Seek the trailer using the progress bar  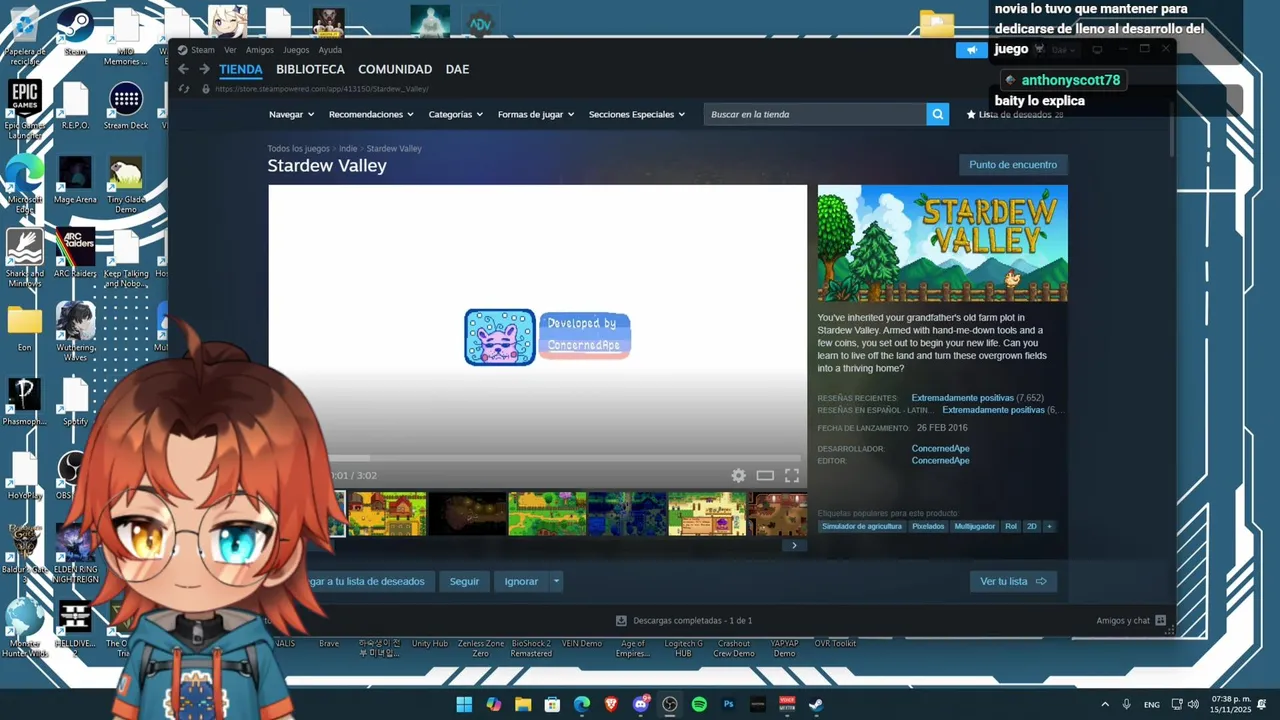point(564,459)
